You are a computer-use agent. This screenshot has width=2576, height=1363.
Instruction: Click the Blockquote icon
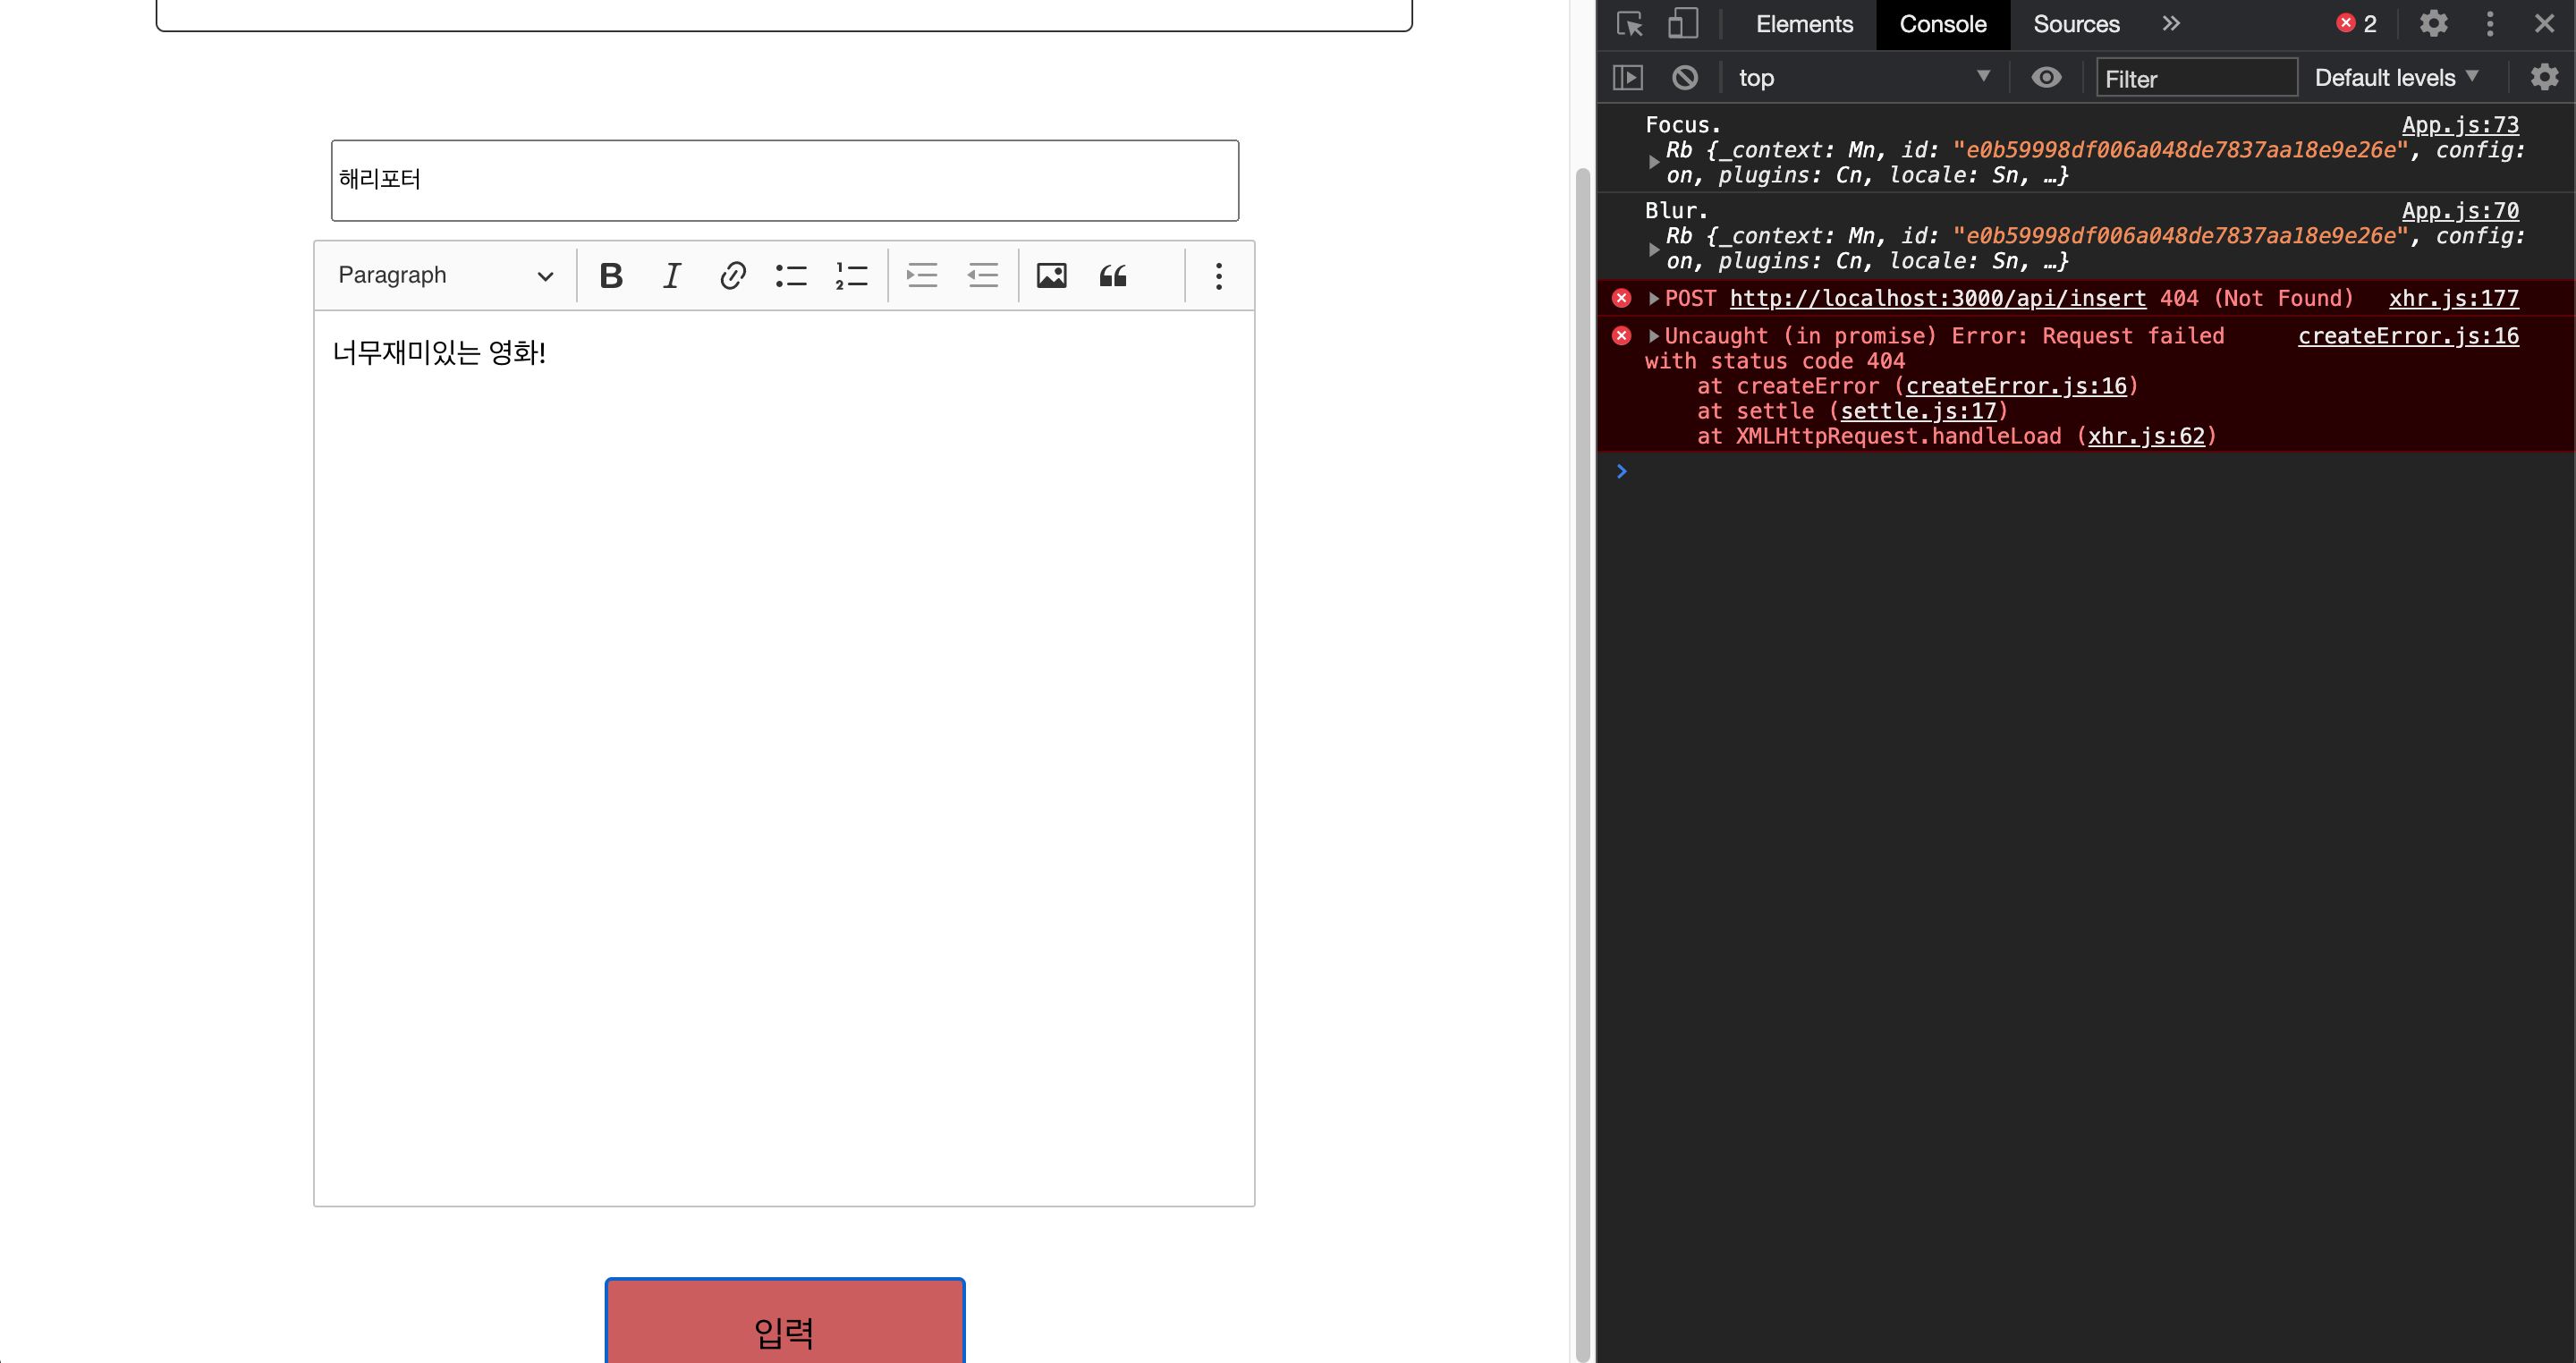(1113, 275)
